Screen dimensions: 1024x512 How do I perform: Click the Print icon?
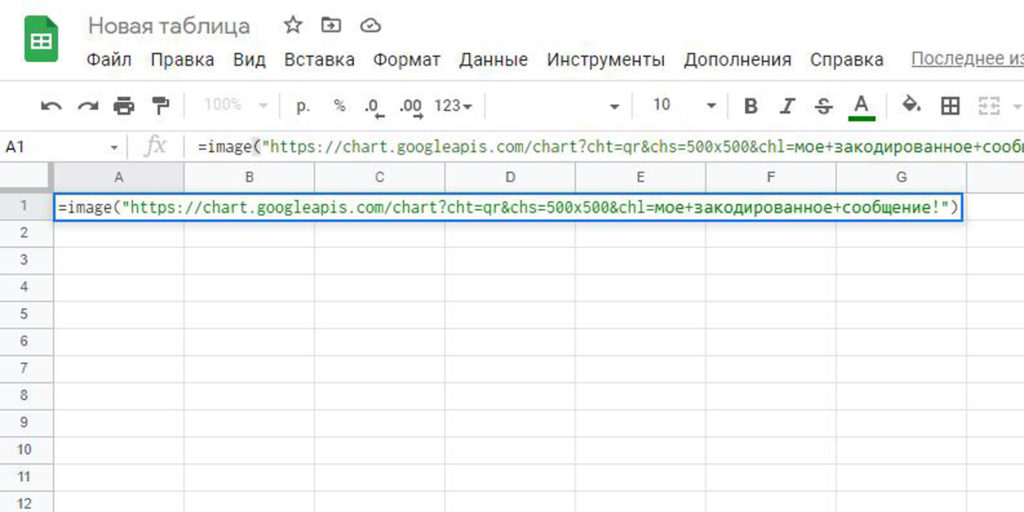124,106
